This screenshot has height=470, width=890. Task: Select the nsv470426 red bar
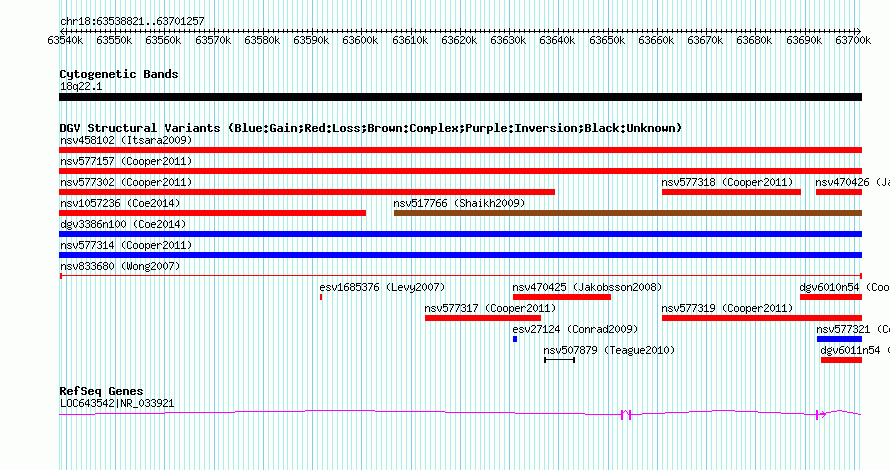[x=839, y=192]
